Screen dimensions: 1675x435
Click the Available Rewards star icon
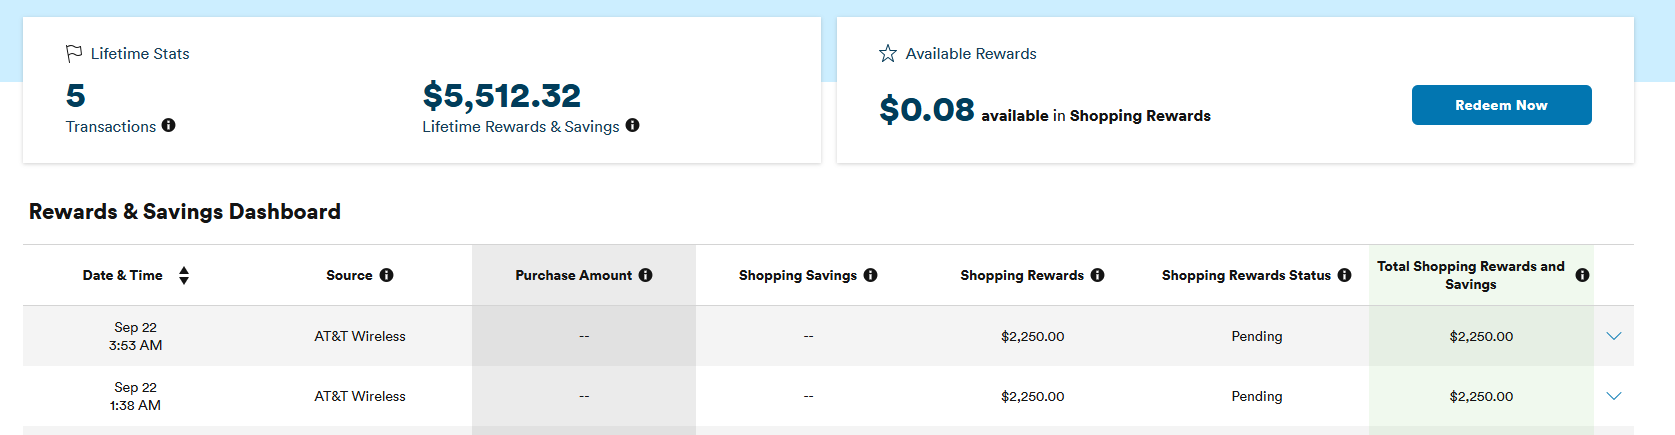coord(888,53)
